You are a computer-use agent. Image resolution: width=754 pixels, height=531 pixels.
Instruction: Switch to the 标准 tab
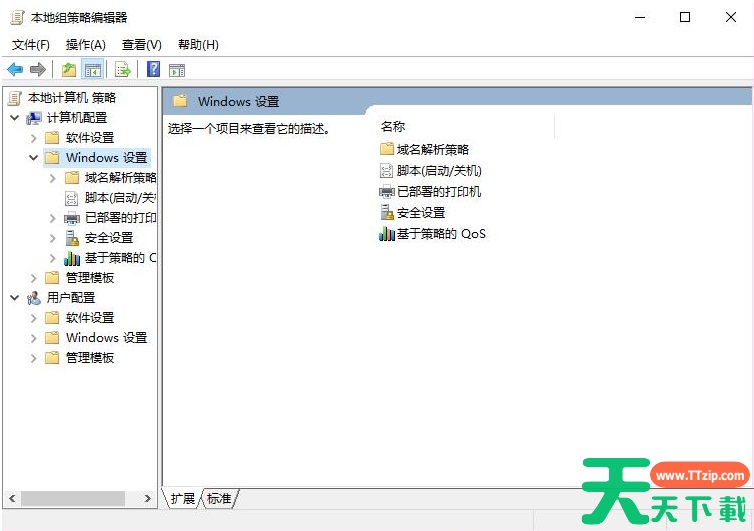pos(219,498)
